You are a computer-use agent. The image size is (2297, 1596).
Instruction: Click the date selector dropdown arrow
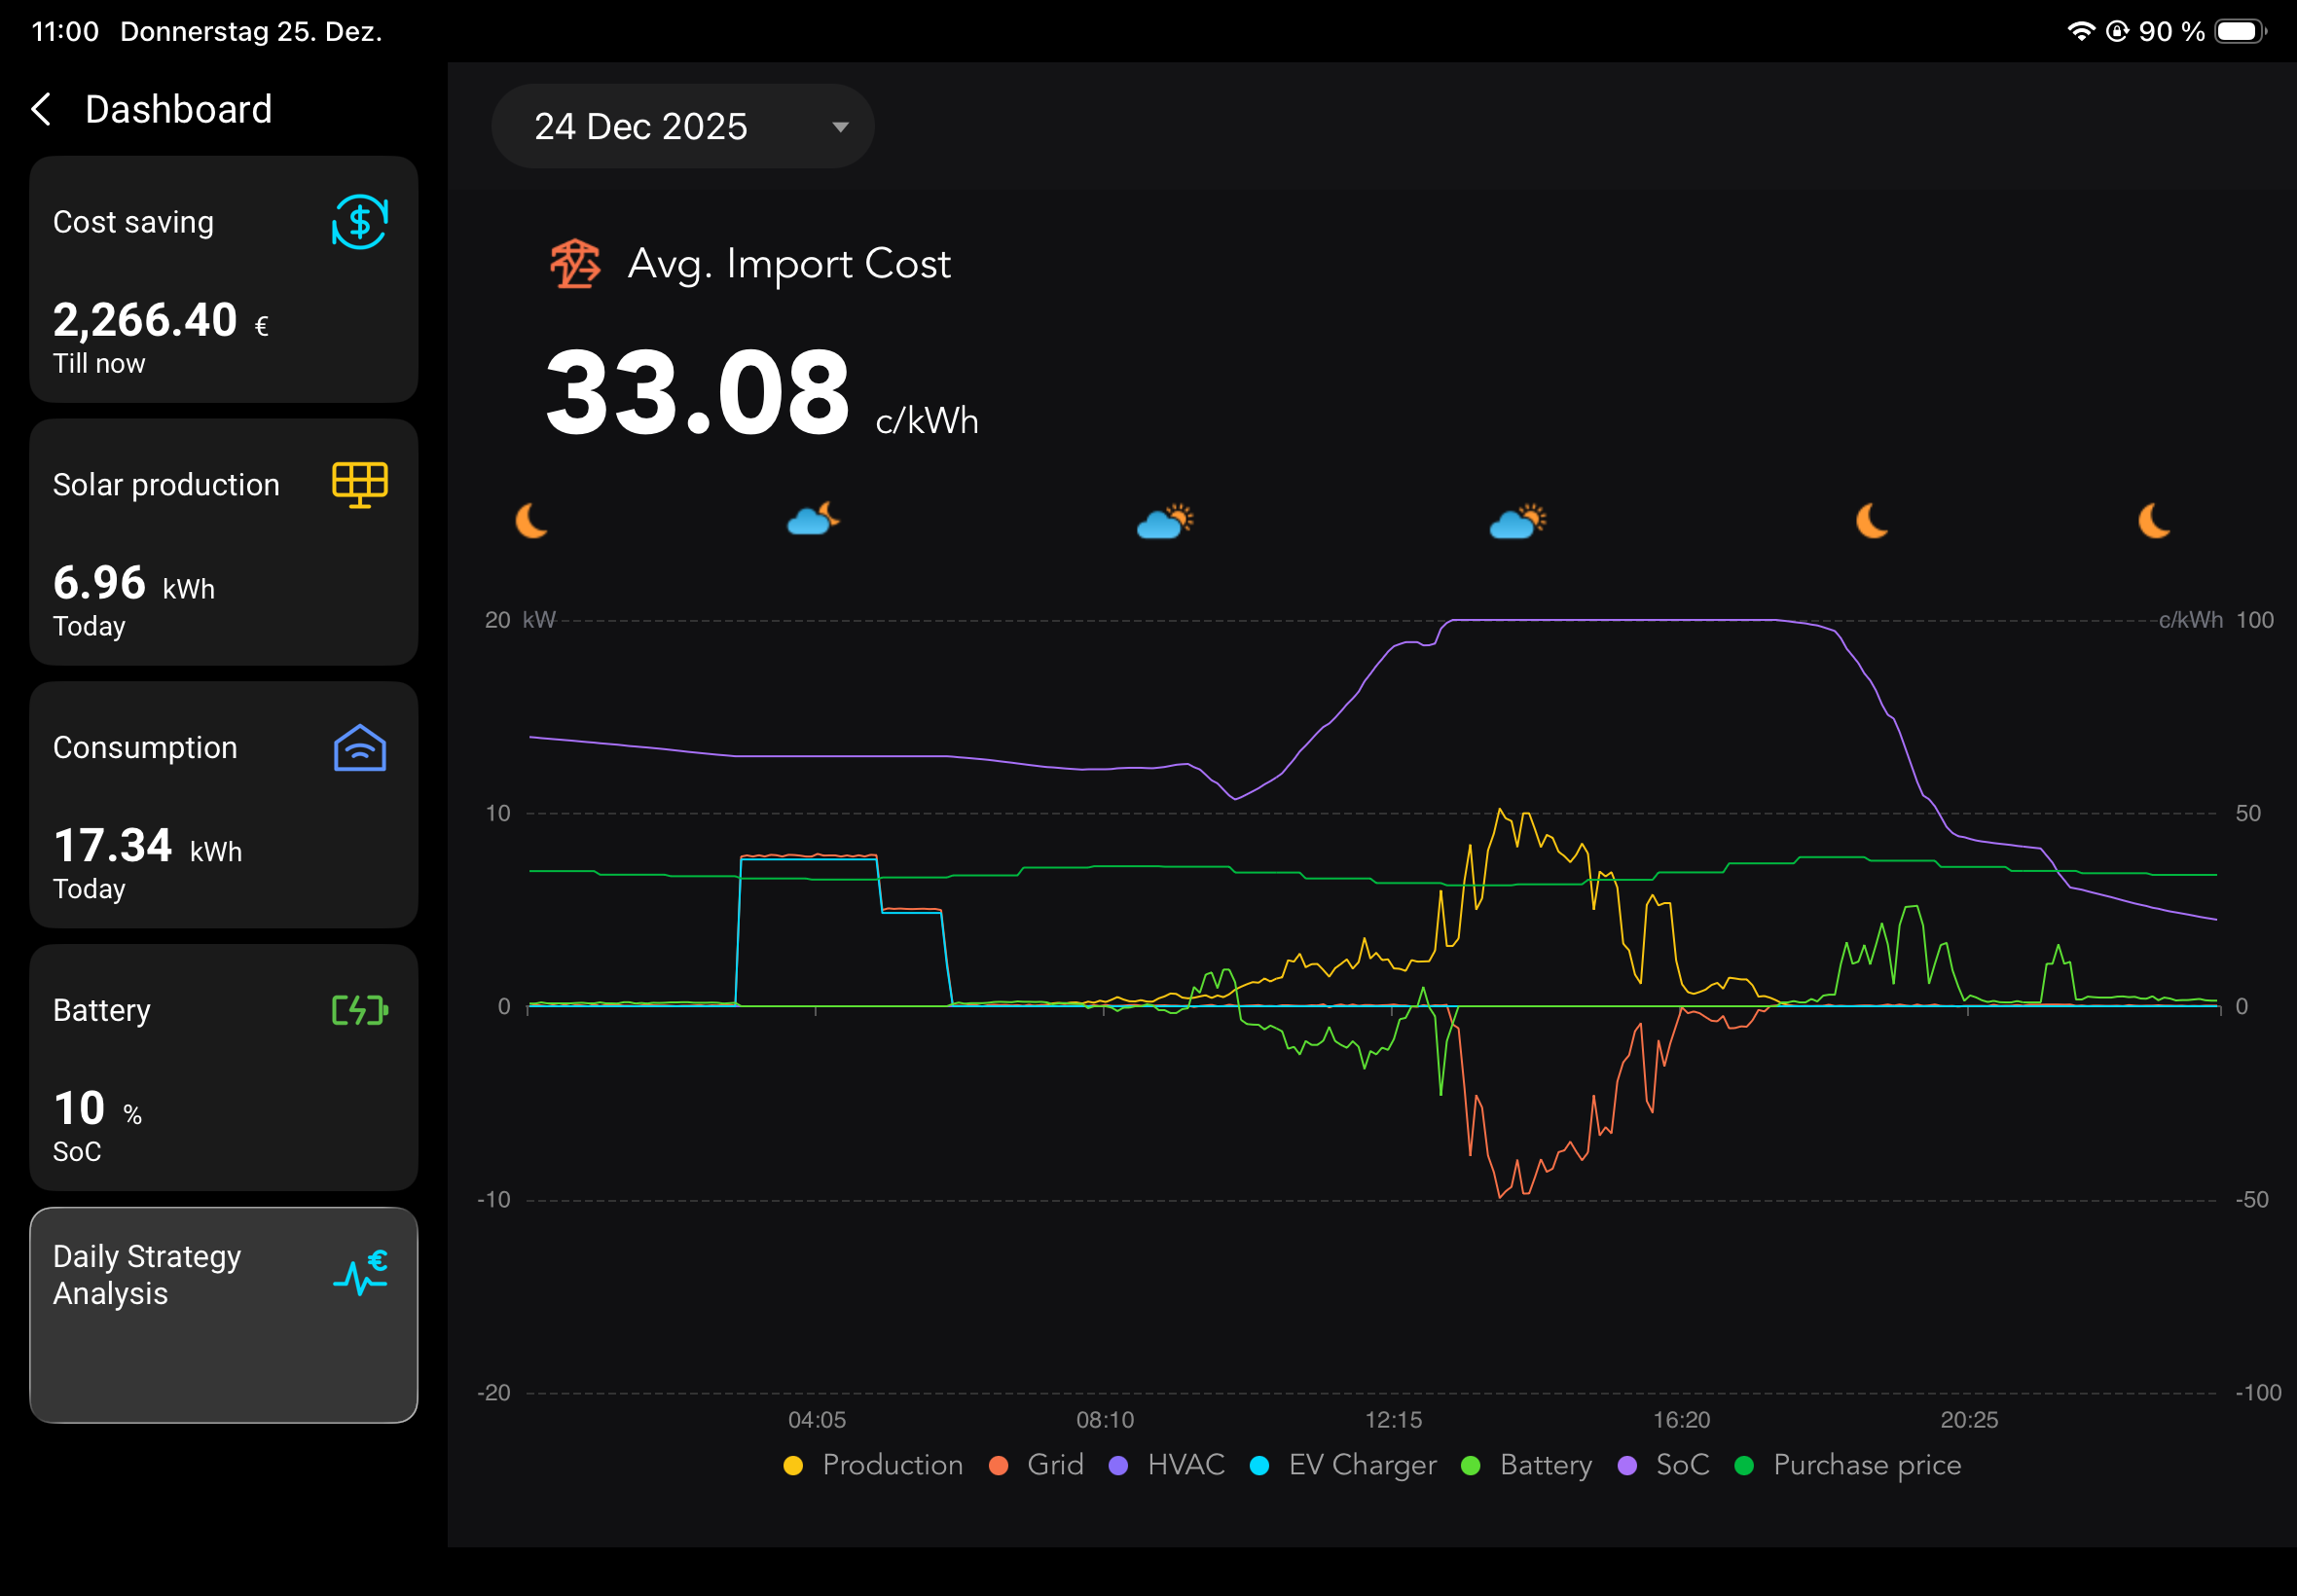coord(840,127)
